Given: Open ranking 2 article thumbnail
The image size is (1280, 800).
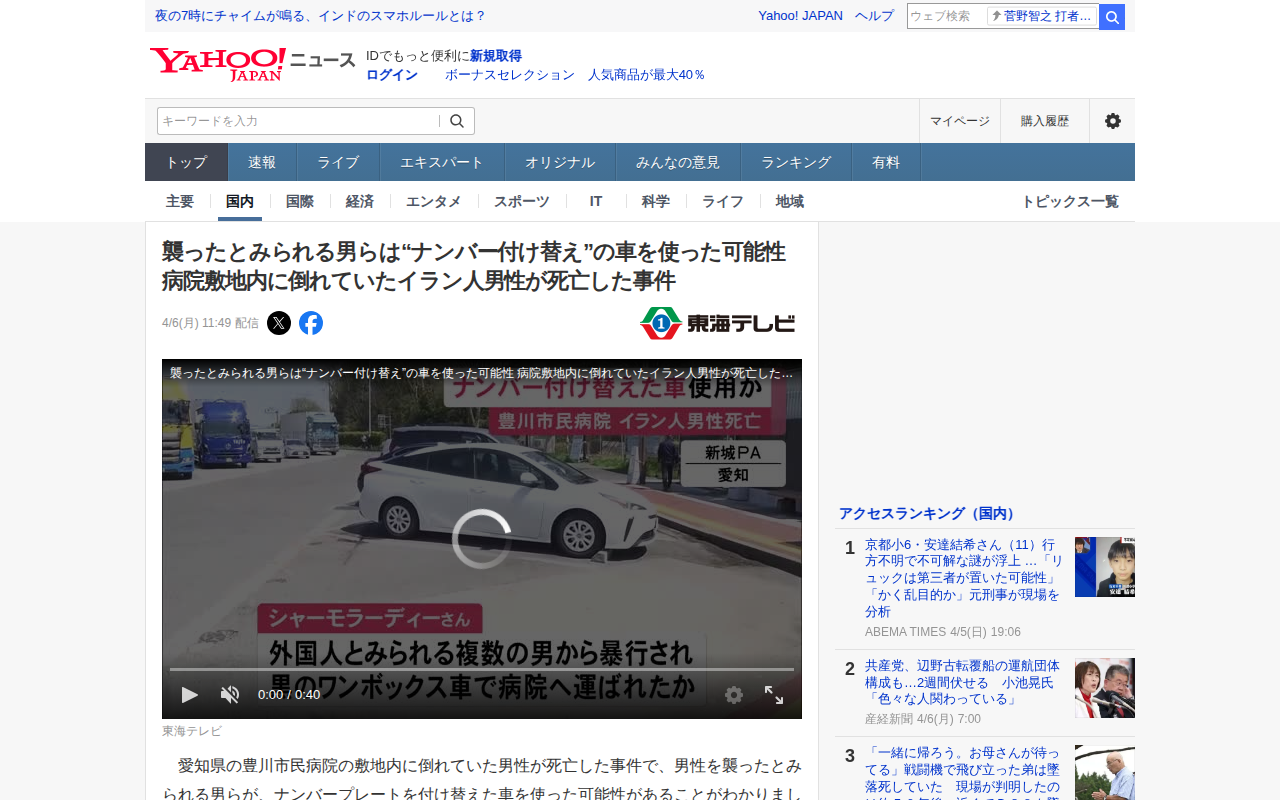Looking at the screenshot, I should point(1105,688).
